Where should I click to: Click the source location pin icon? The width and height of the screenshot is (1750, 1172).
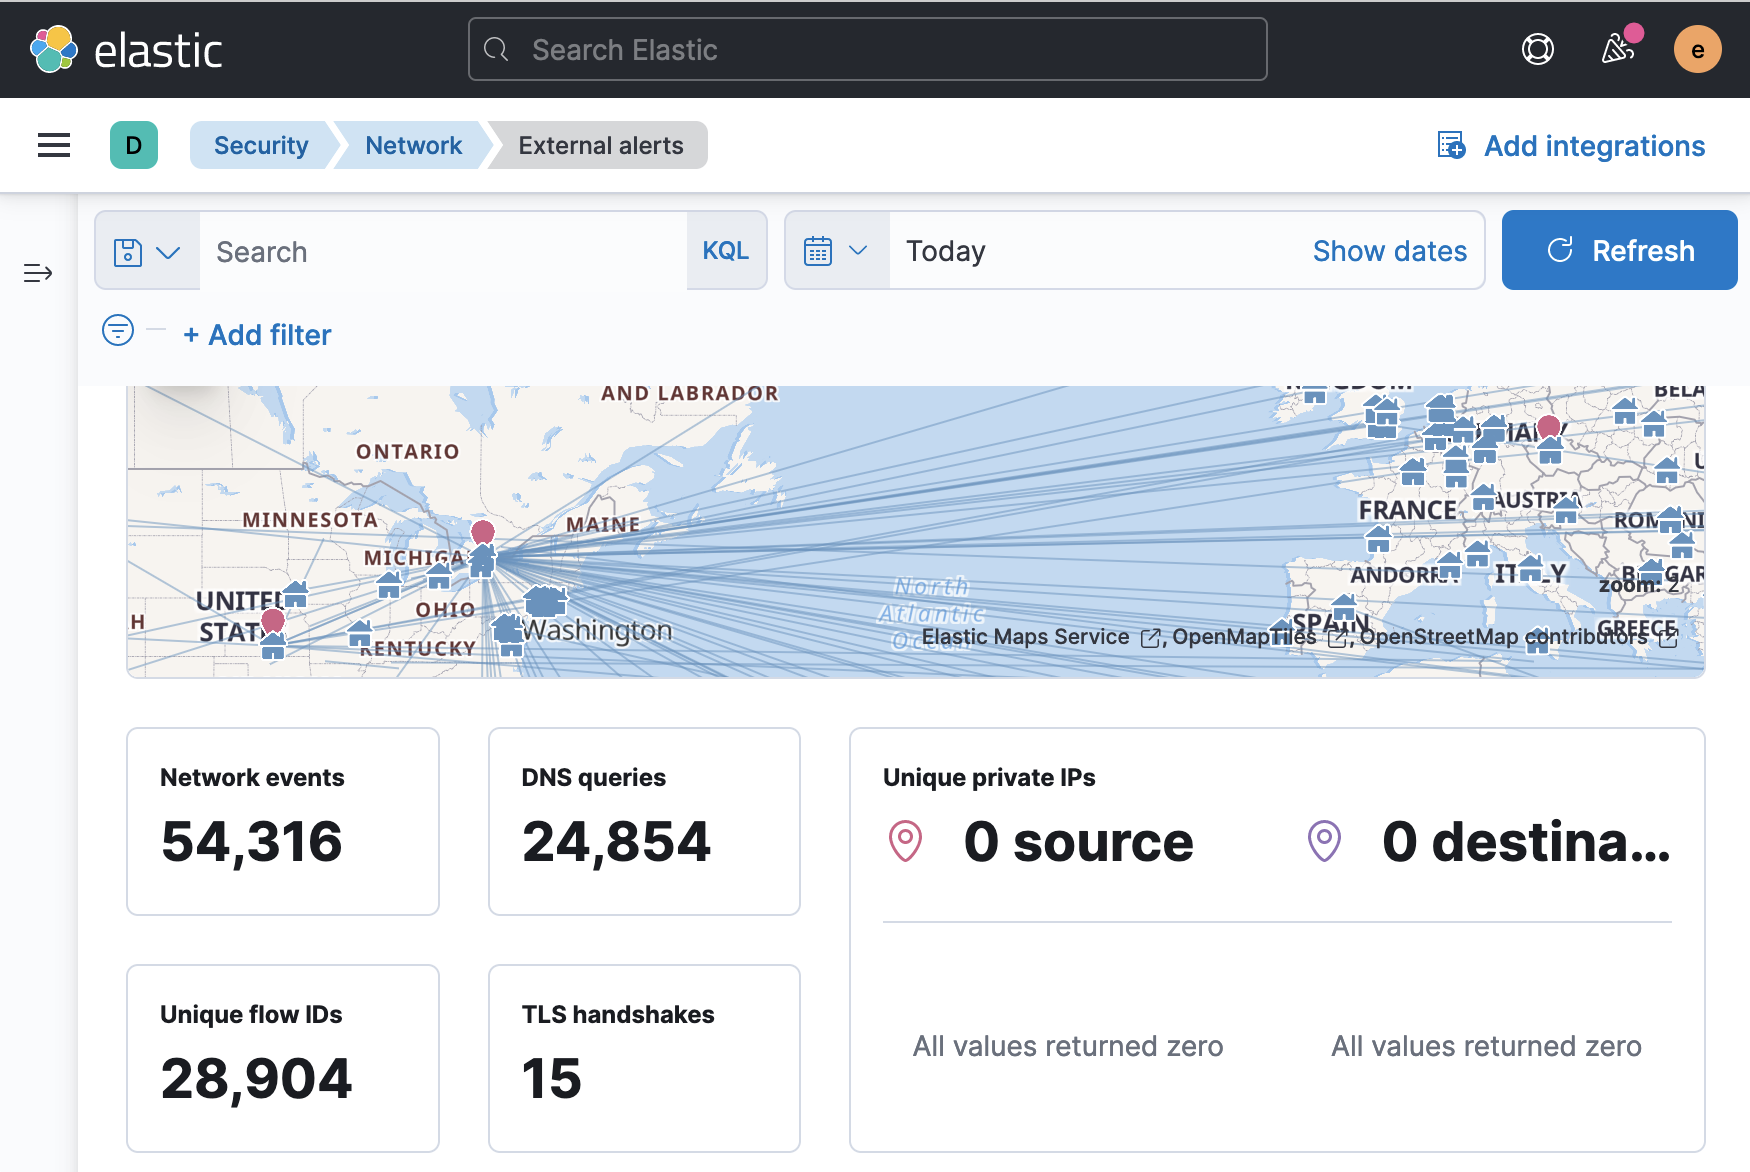(x=905, y=841)
